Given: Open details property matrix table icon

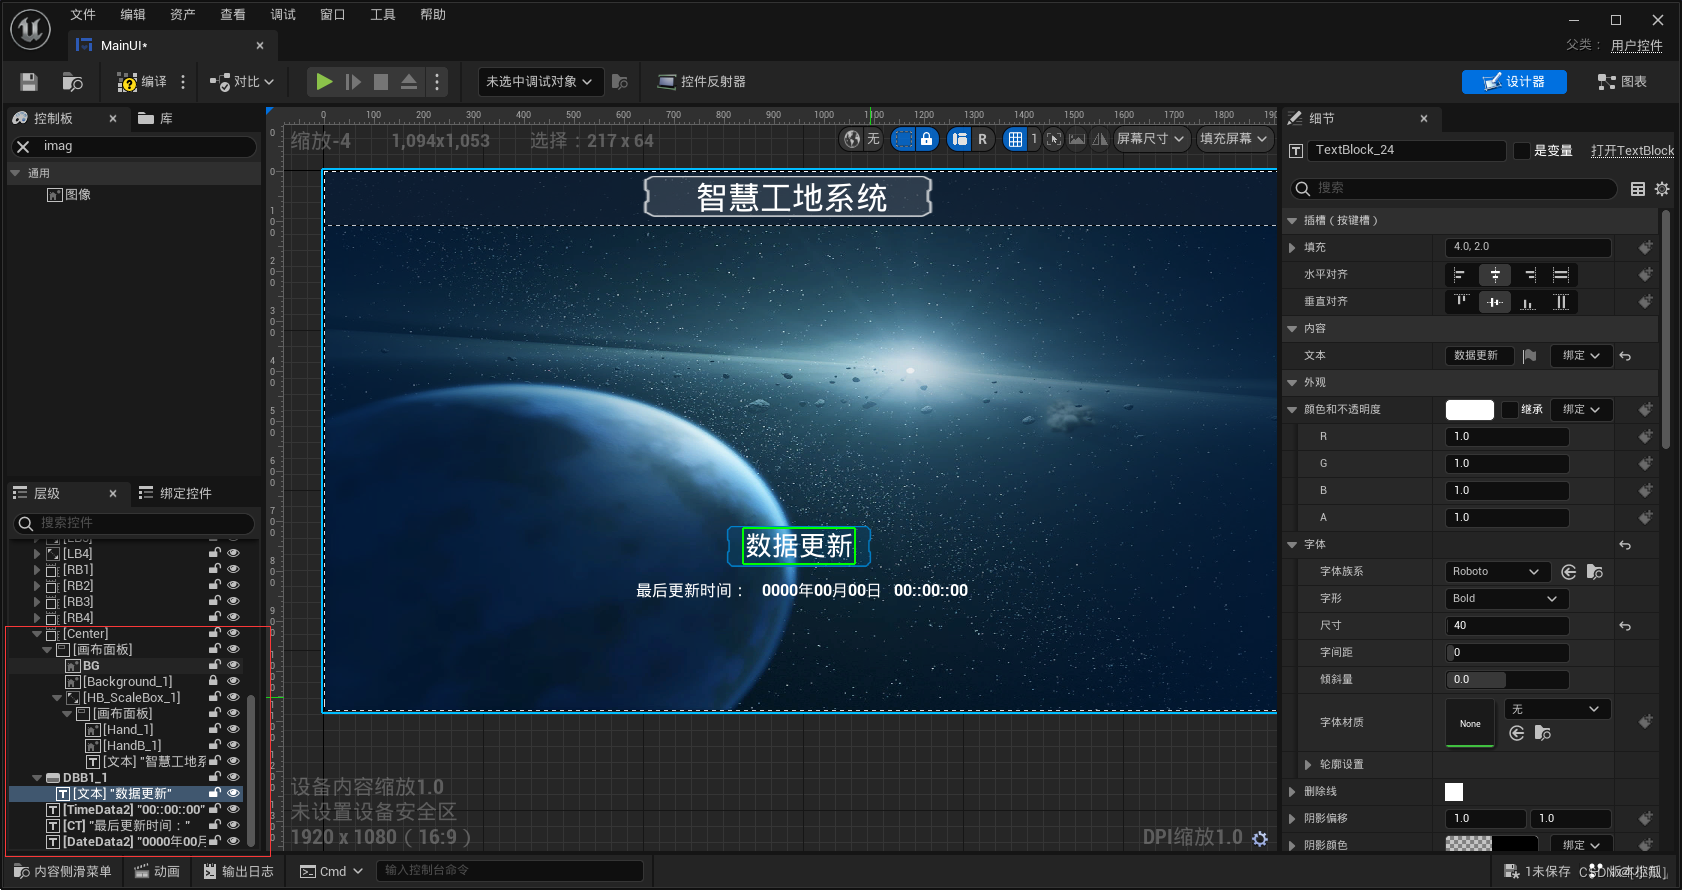Looking at the screenshot, I should coord(1638,189).
